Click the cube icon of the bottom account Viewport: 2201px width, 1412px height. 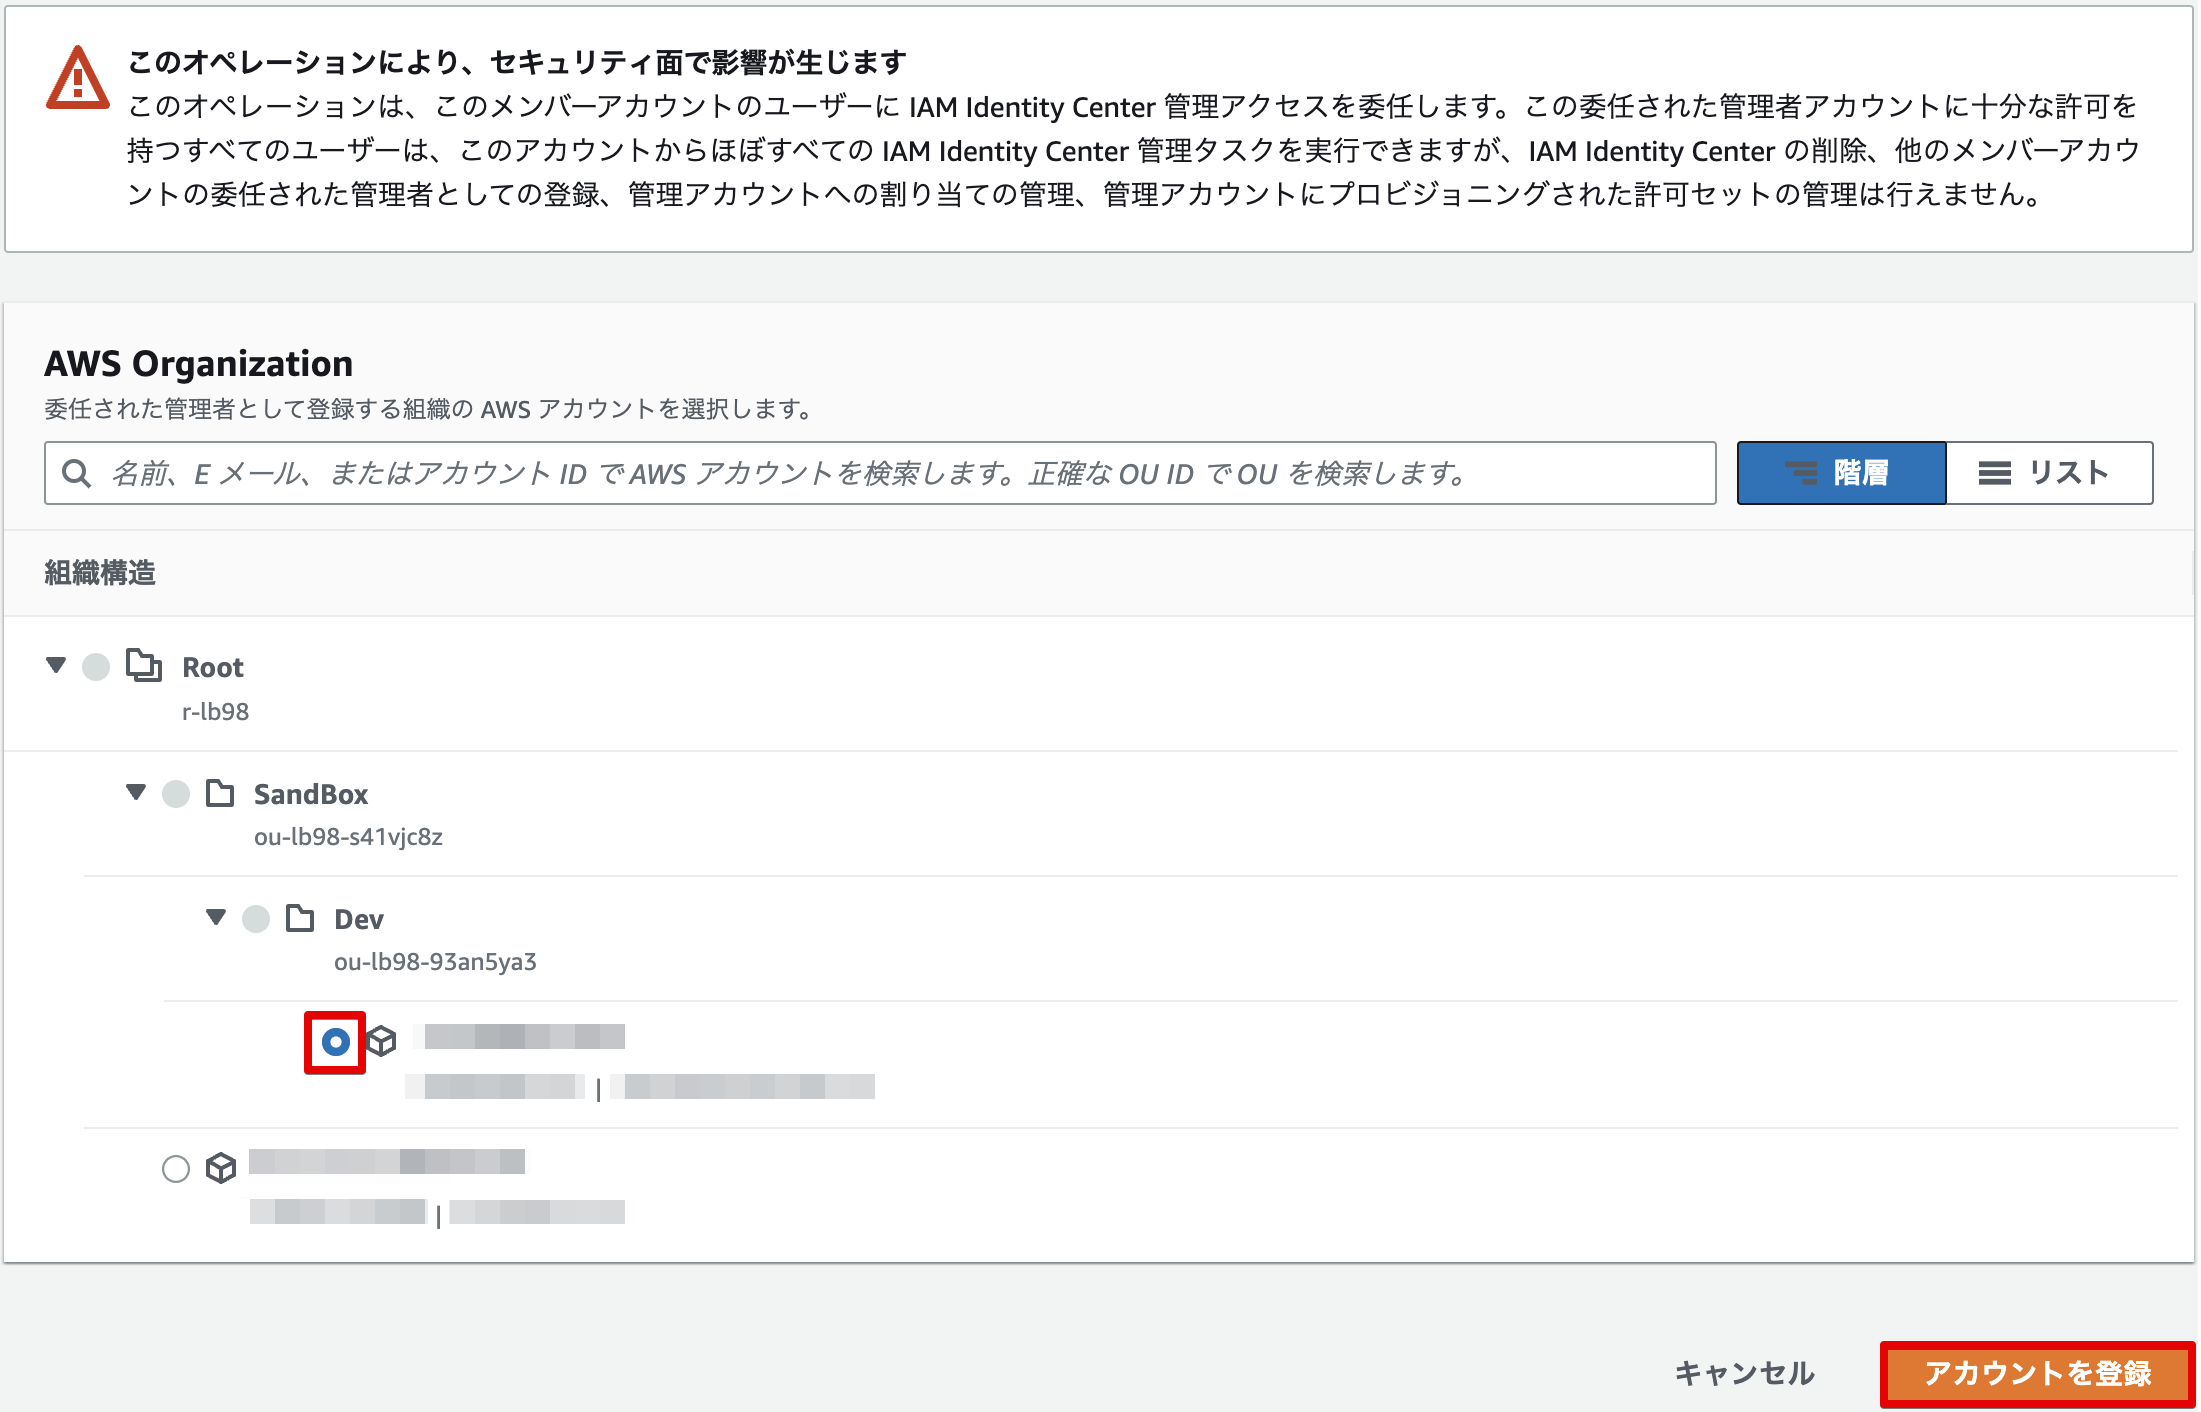click(222, 1169)
